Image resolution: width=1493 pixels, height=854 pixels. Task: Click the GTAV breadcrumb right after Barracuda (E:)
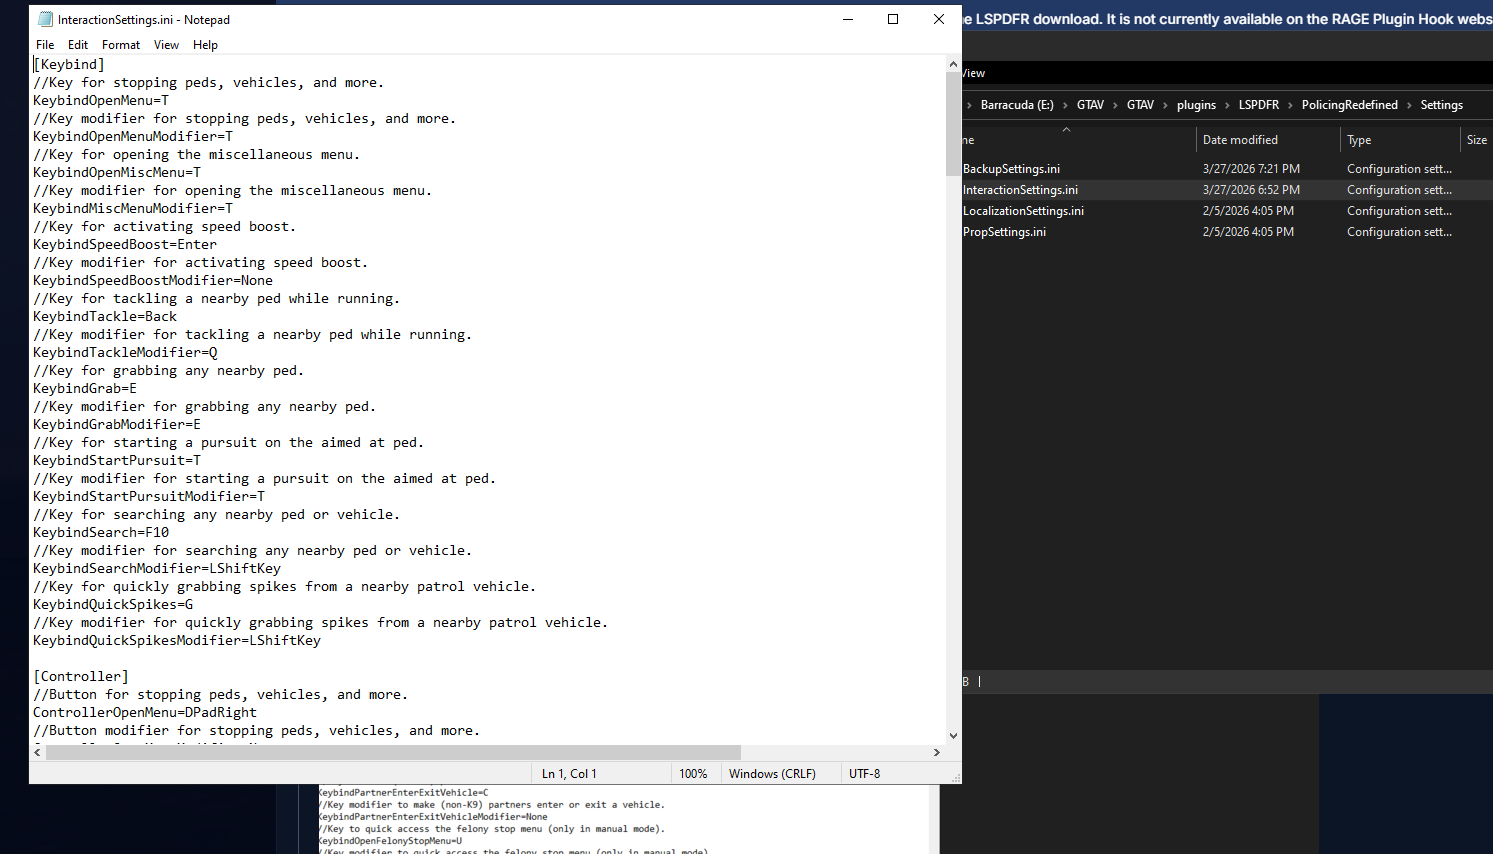[x=1090, y=105]
